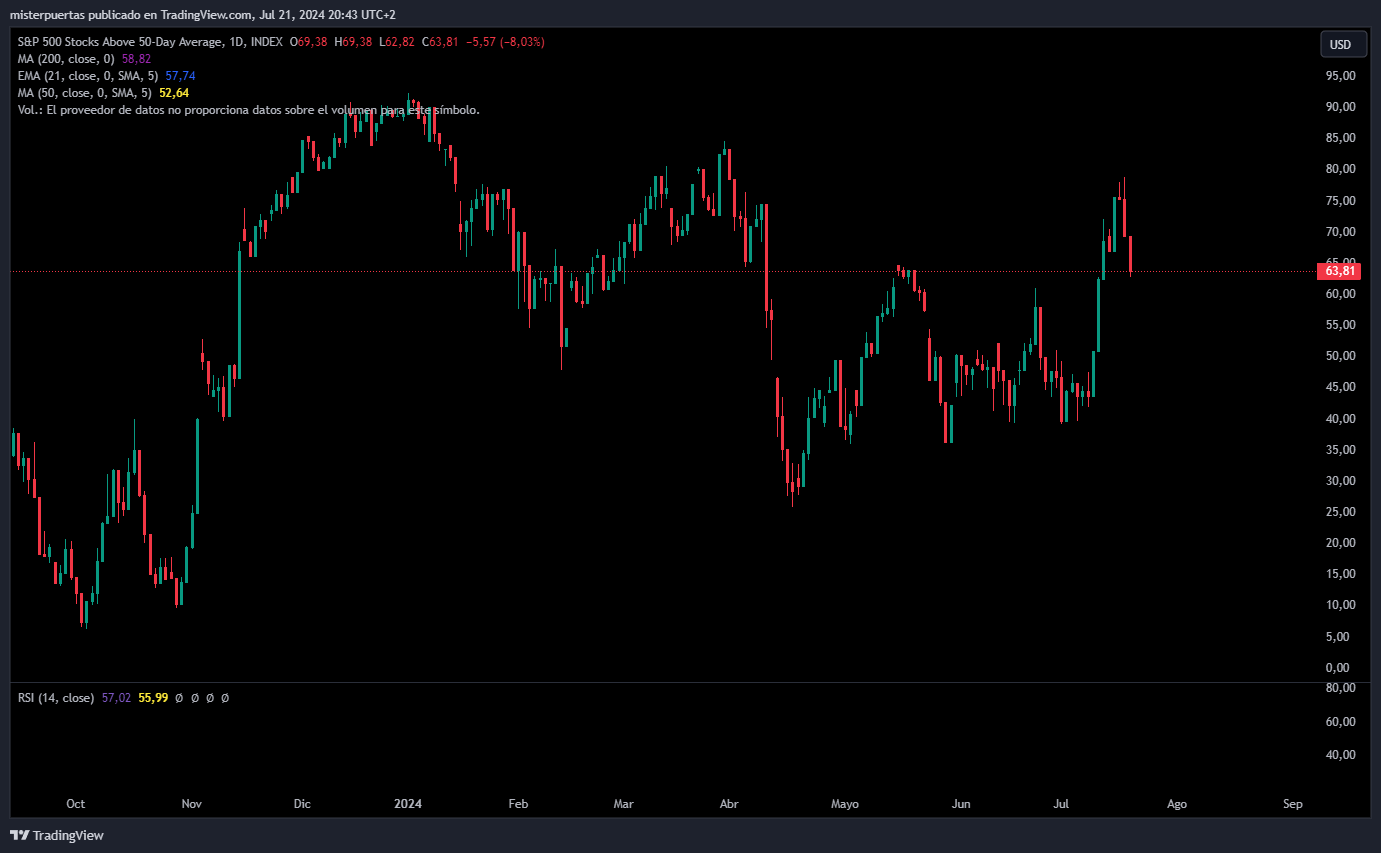The width and height of the screenshot is (1381, 853).
Task: Click the 35,00 price axis label
Action: [x=1340, y=450]
